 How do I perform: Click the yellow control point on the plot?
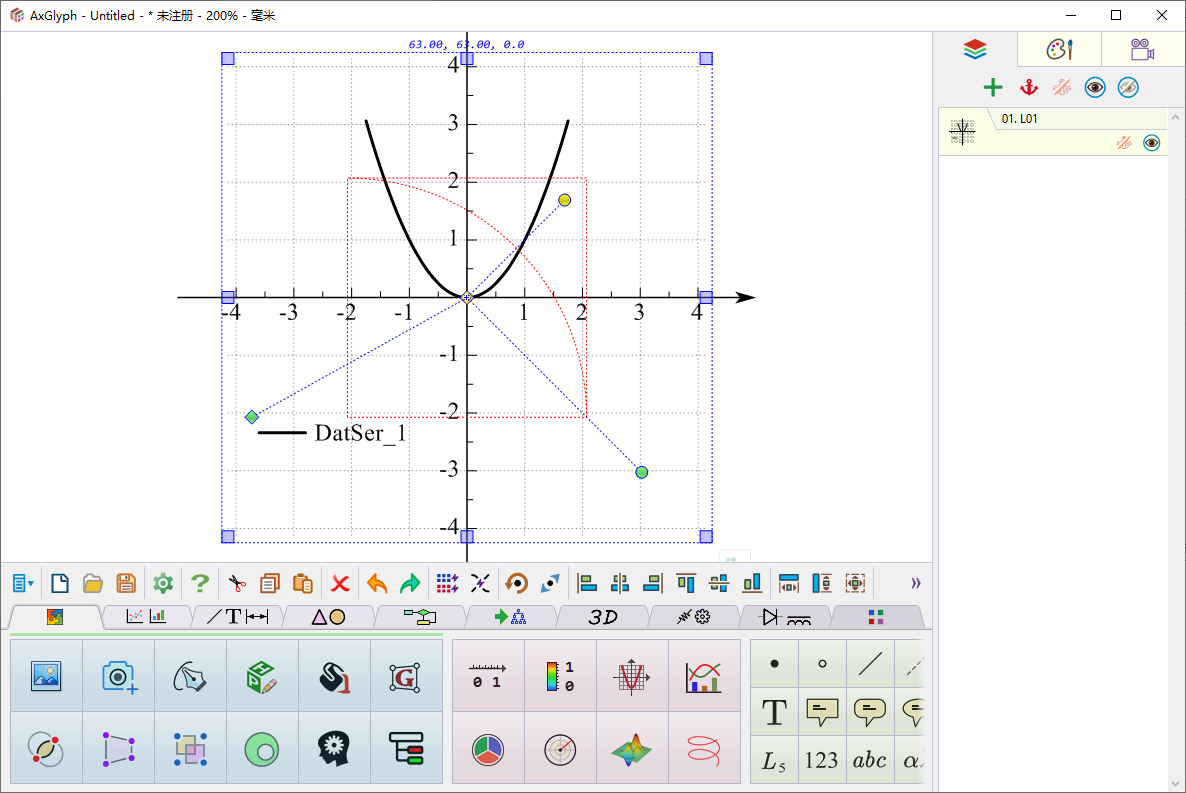[x=564, y=200]
